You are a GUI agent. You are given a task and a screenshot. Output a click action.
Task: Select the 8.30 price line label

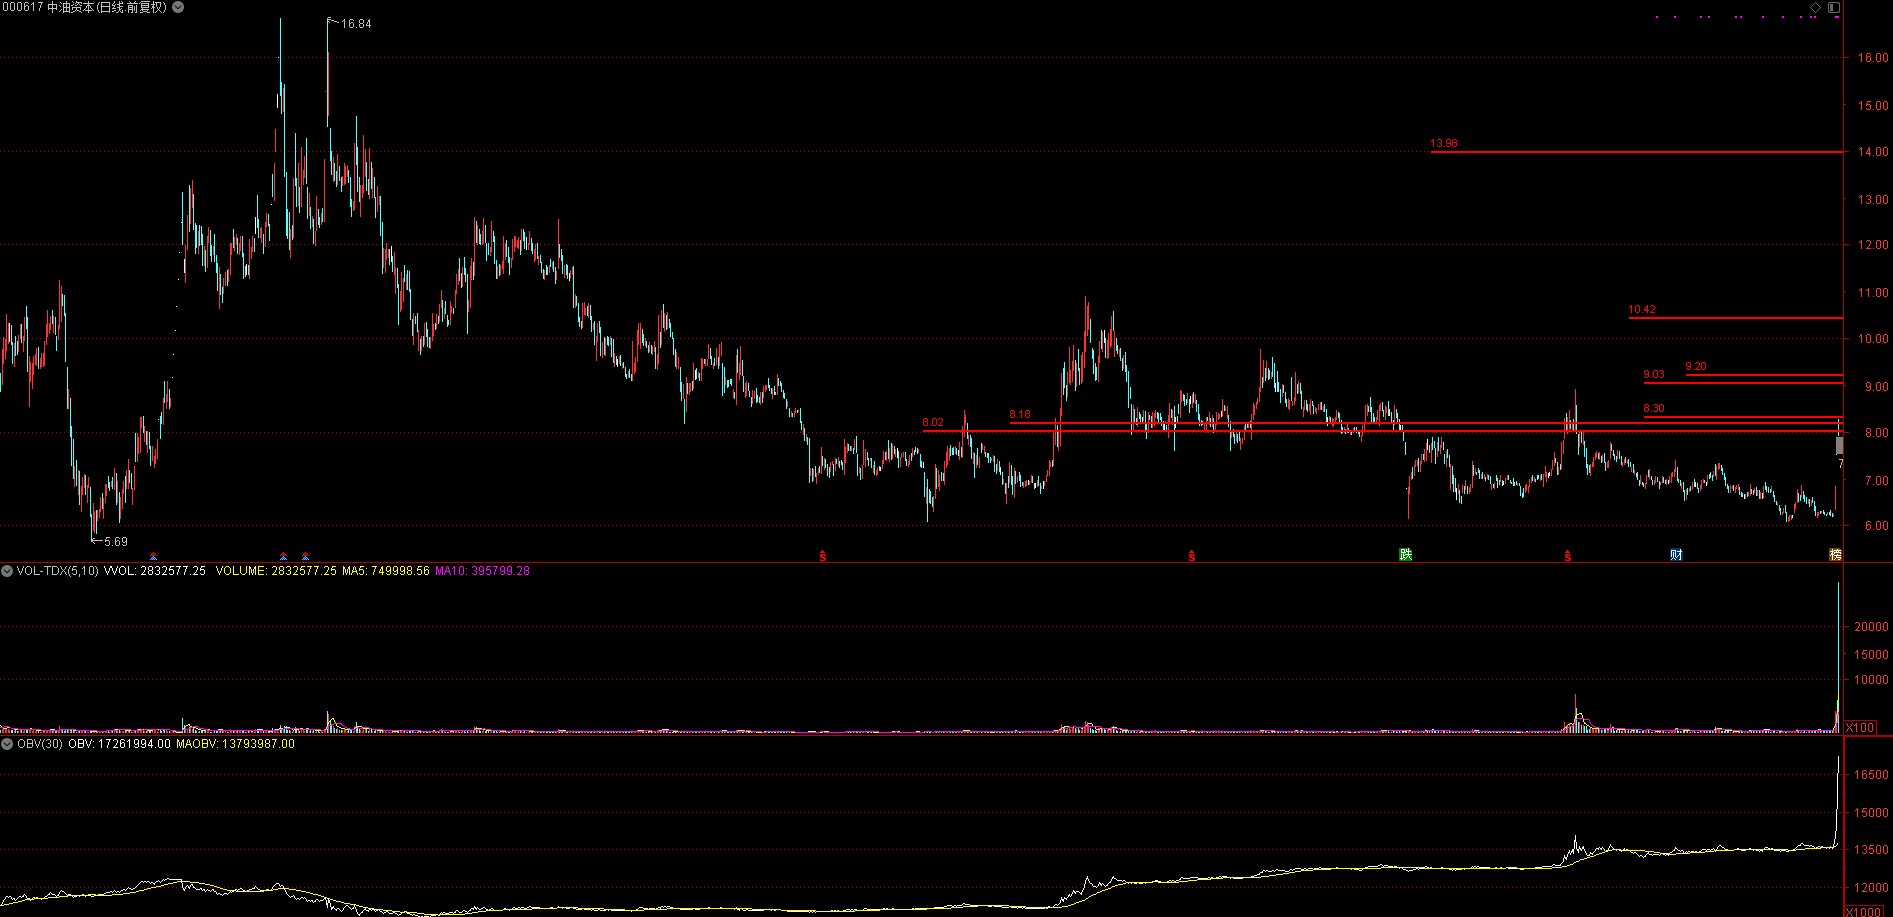point(1654,409)
